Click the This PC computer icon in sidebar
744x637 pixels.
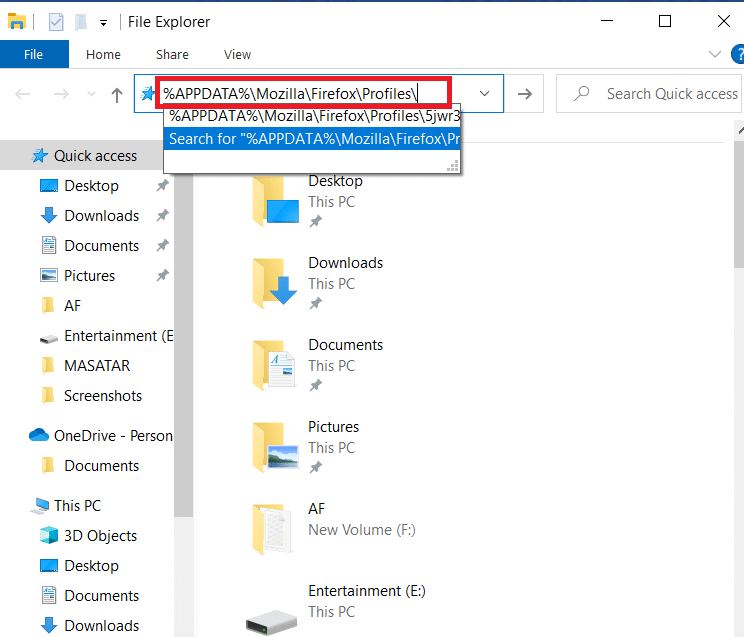(39, 506)
